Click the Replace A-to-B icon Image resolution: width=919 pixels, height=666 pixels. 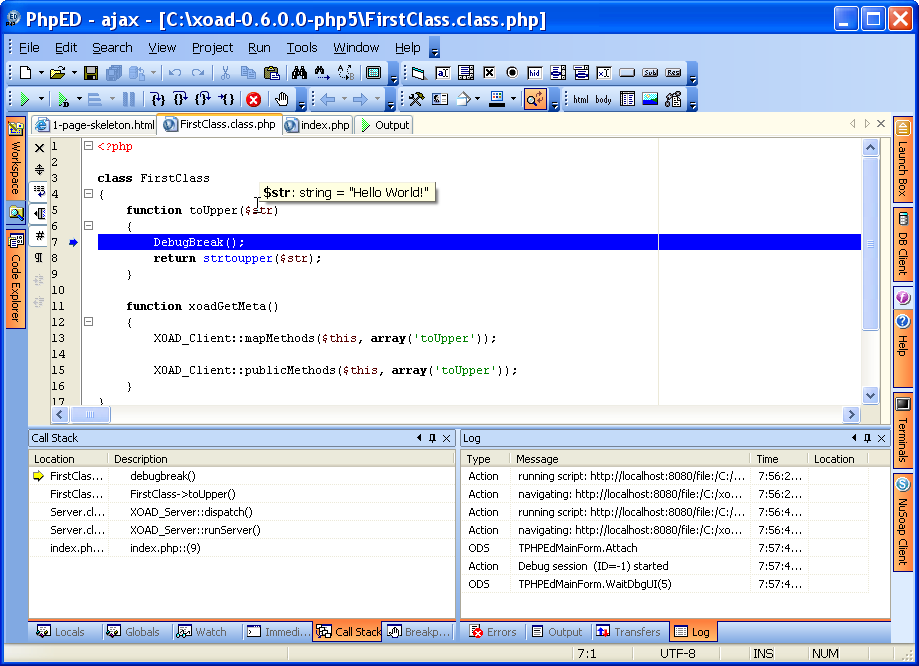[x=346, y=73]
